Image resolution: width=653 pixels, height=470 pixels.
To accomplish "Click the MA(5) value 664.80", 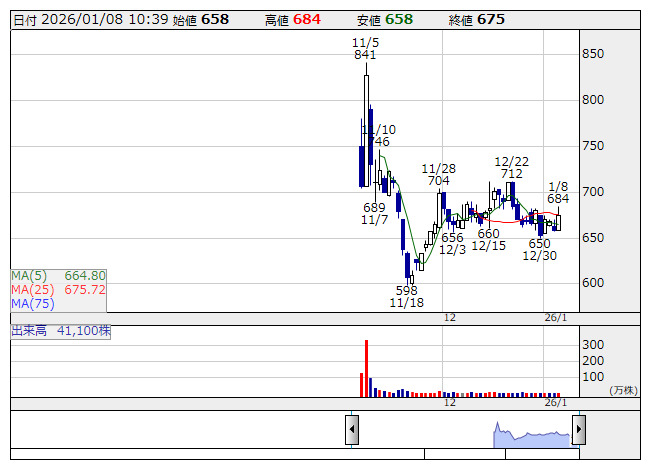I will pyautogui.click(x=85, y=276).
